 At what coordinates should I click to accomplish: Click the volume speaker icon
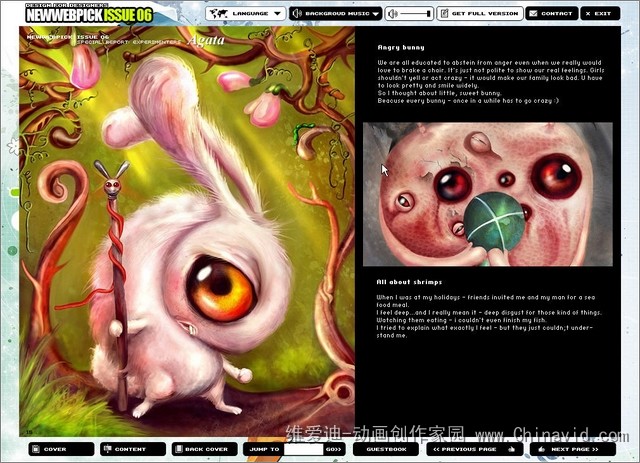(393, 14)
